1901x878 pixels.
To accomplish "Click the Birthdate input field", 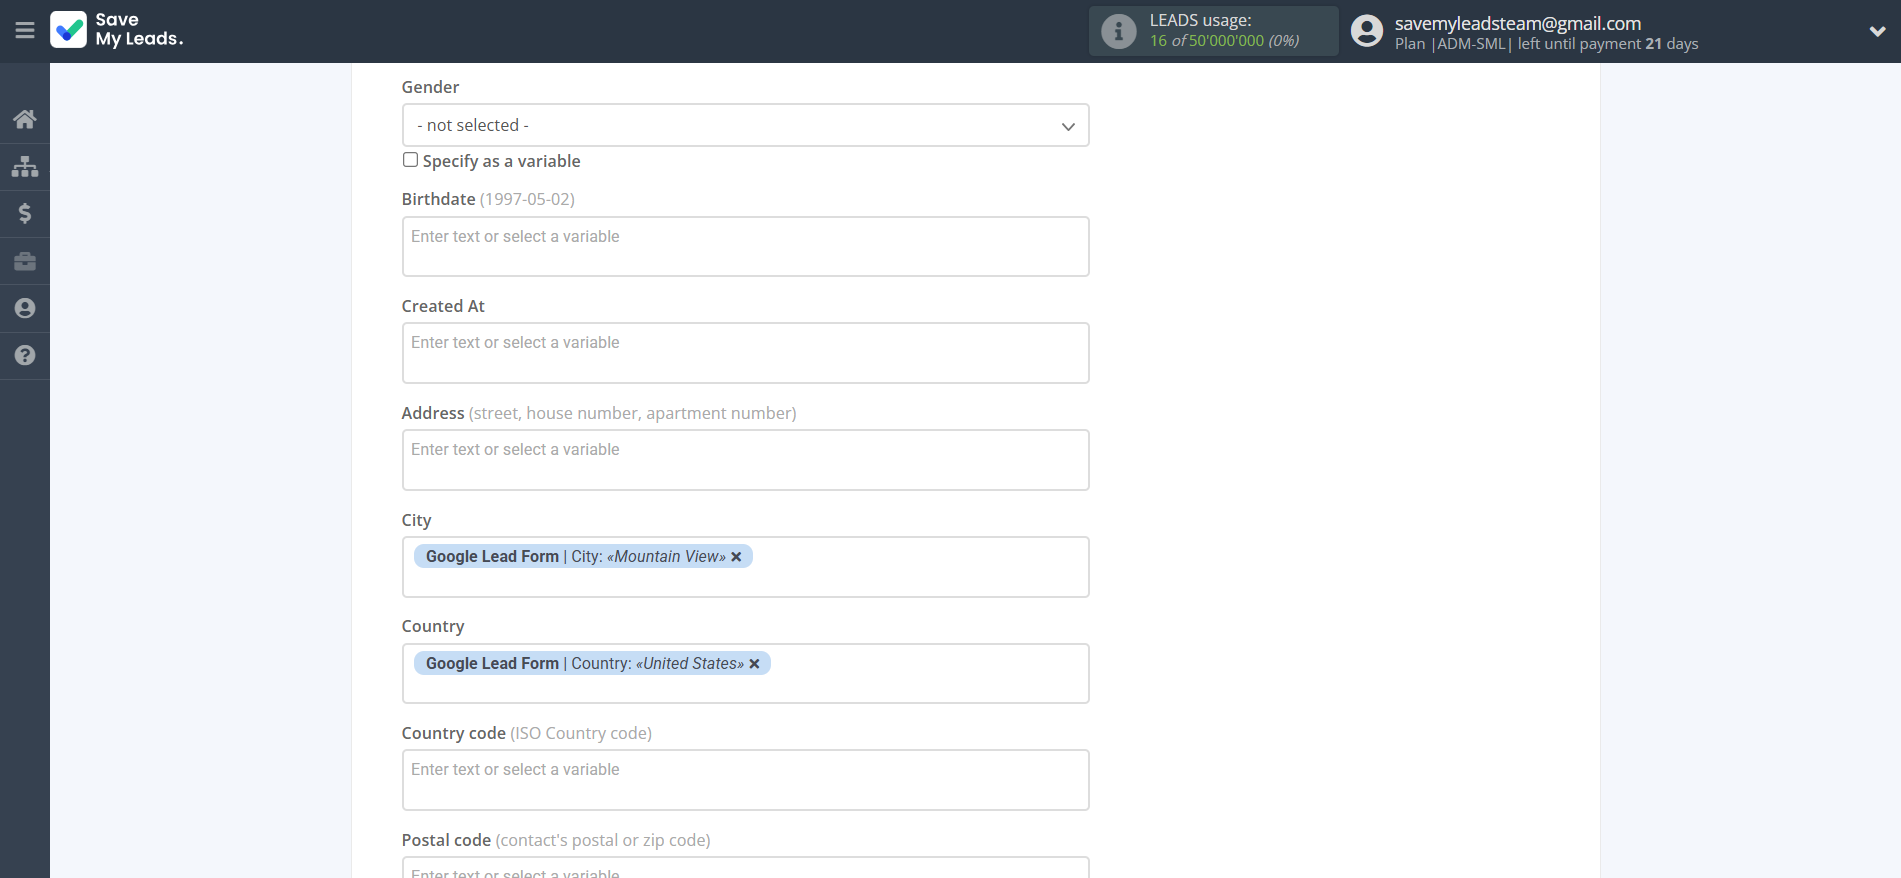I will pyautogui.click(x=745, y=246).
